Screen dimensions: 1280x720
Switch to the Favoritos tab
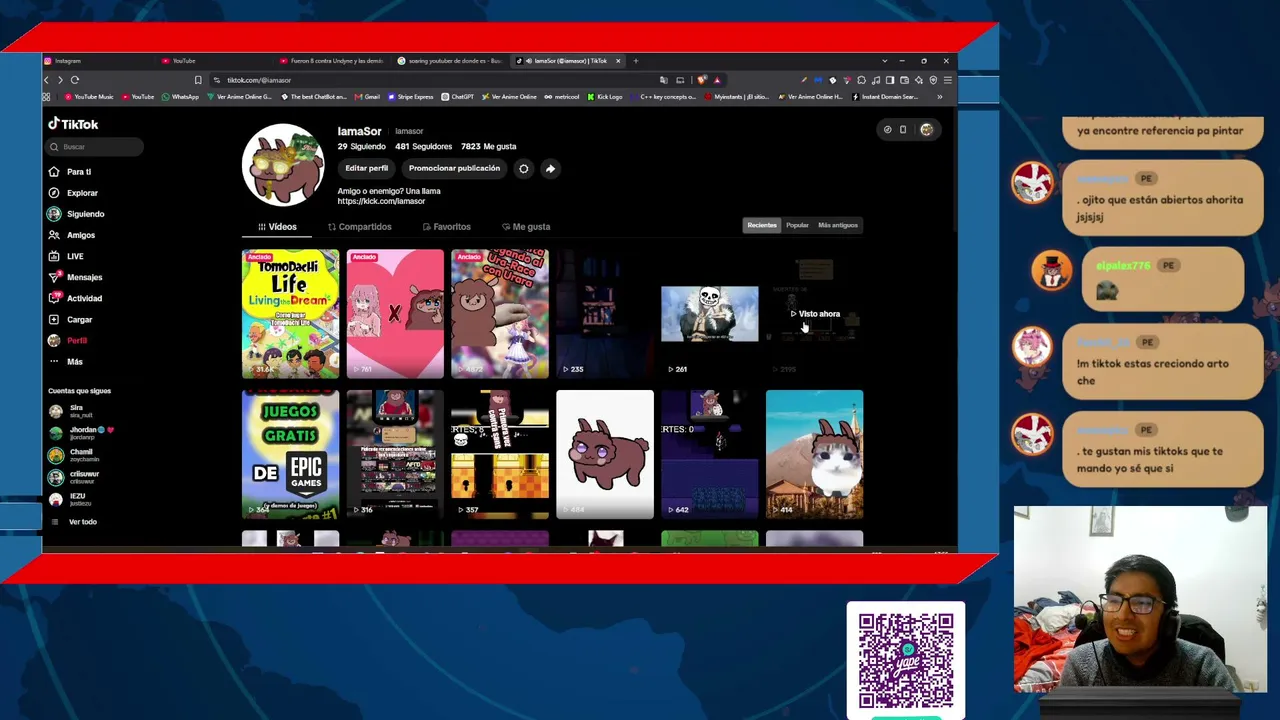coord(446,227)
